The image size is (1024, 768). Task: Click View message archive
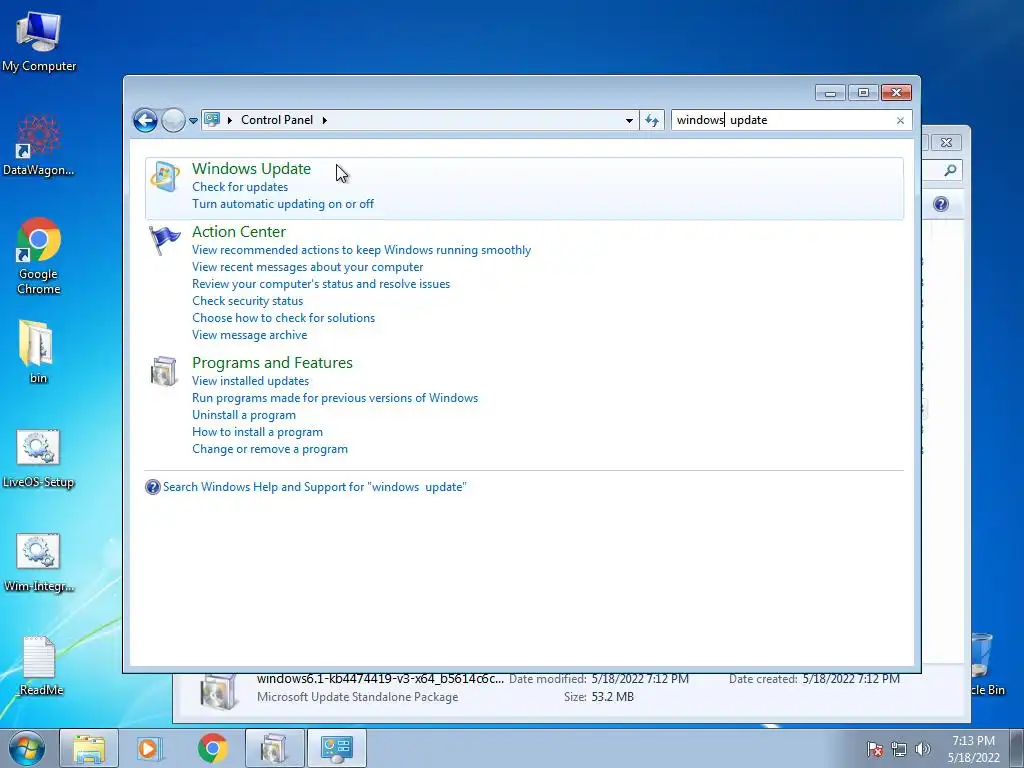coord(249,335)
